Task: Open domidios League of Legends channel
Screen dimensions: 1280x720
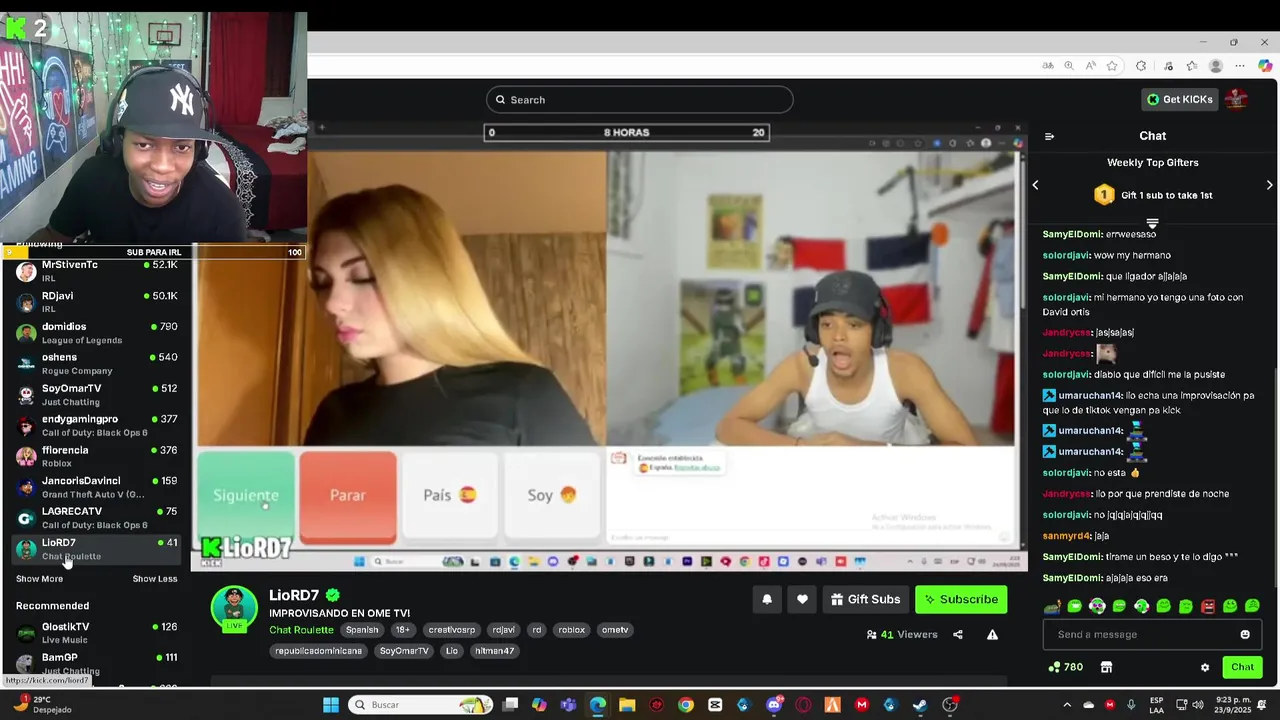Action: click(96, 333)
